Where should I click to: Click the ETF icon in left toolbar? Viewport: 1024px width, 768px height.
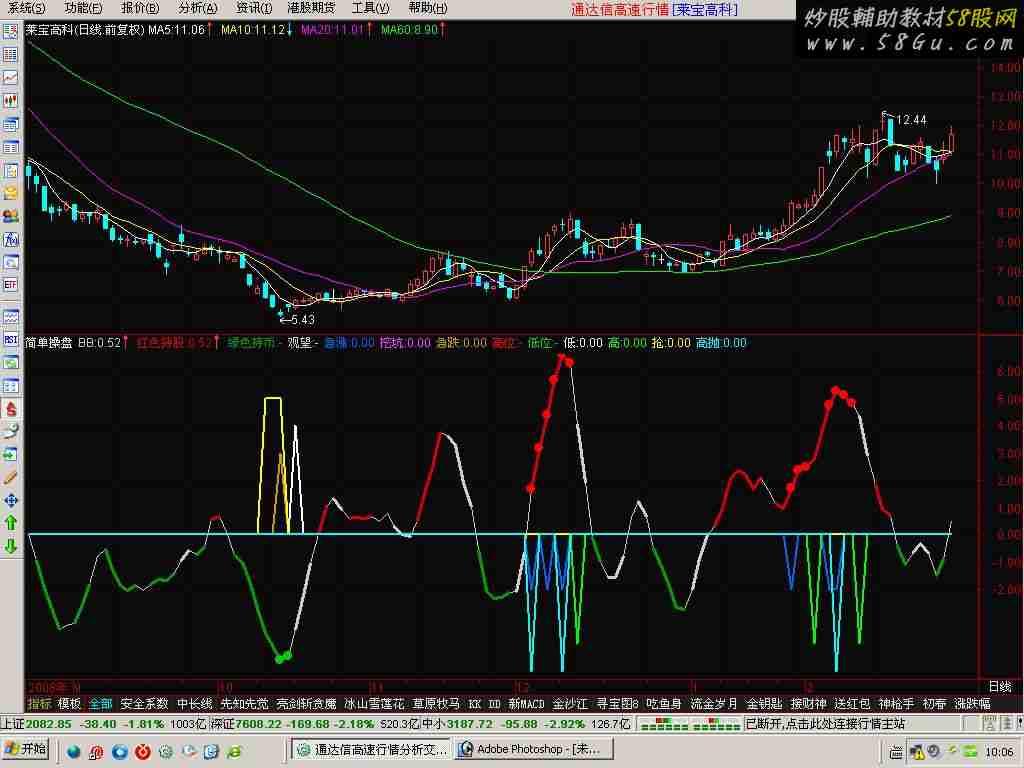[10, 285]
